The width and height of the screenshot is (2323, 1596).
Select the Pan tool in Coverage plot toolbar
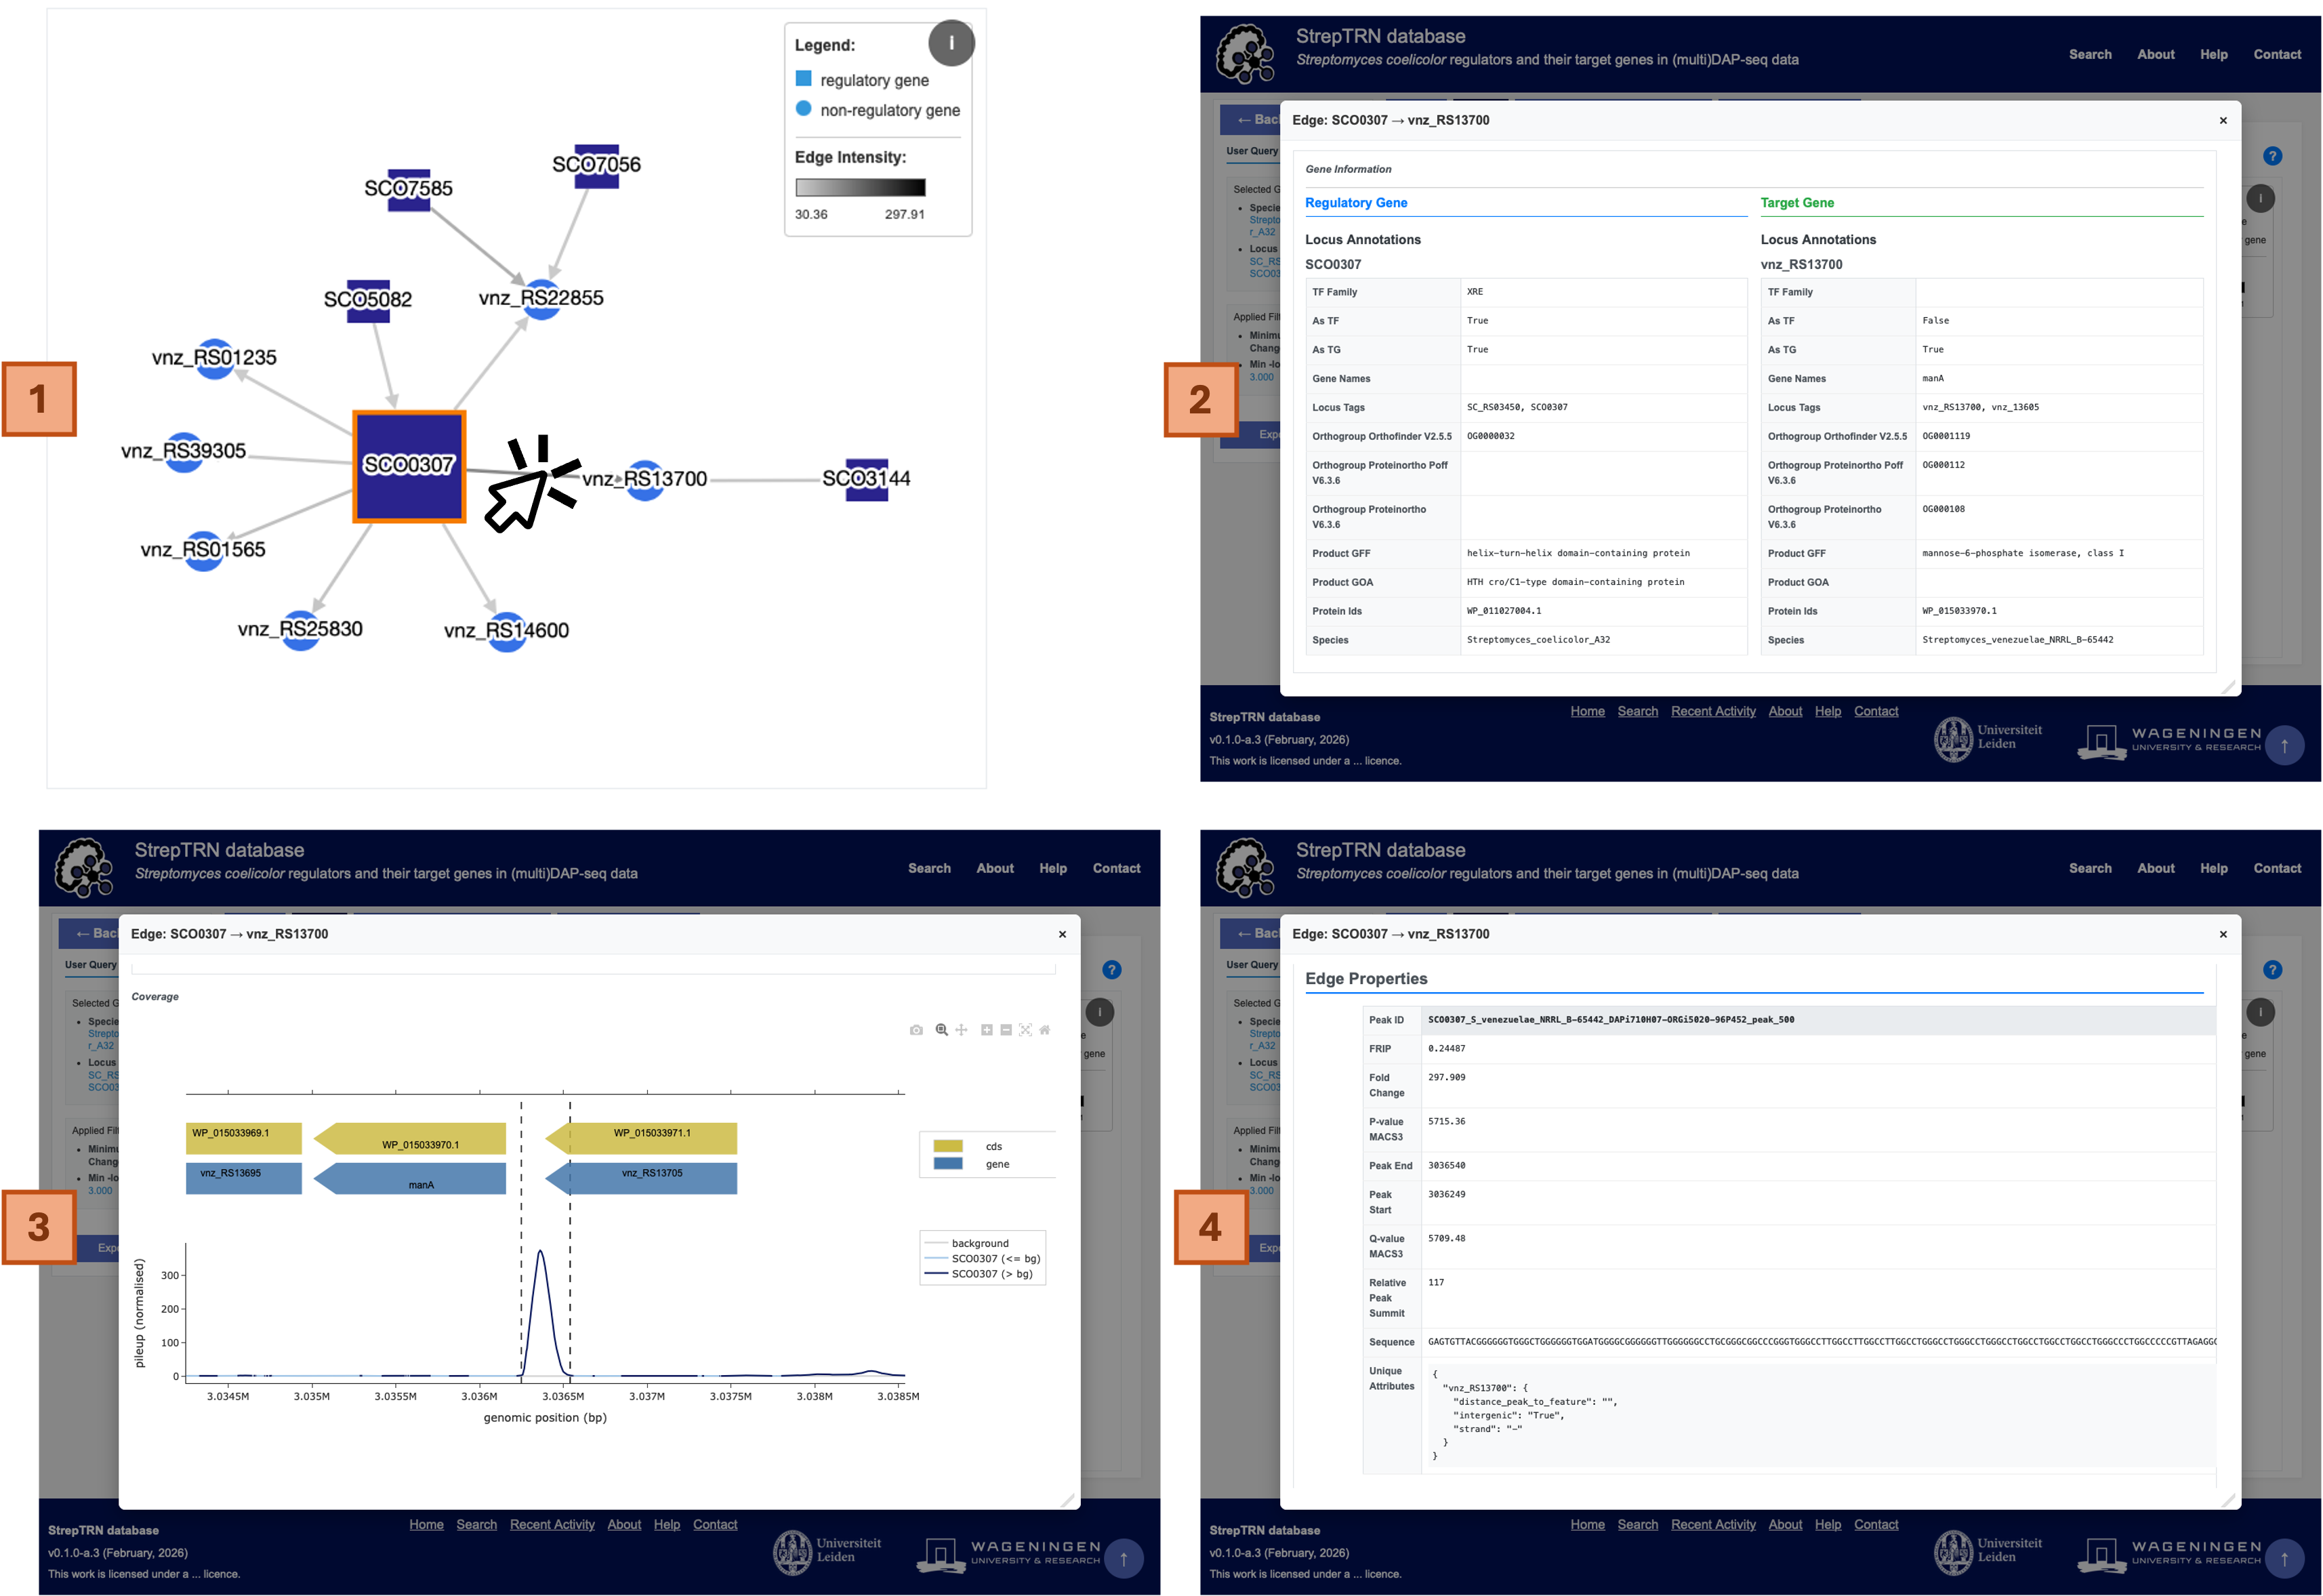[961, 1030]
